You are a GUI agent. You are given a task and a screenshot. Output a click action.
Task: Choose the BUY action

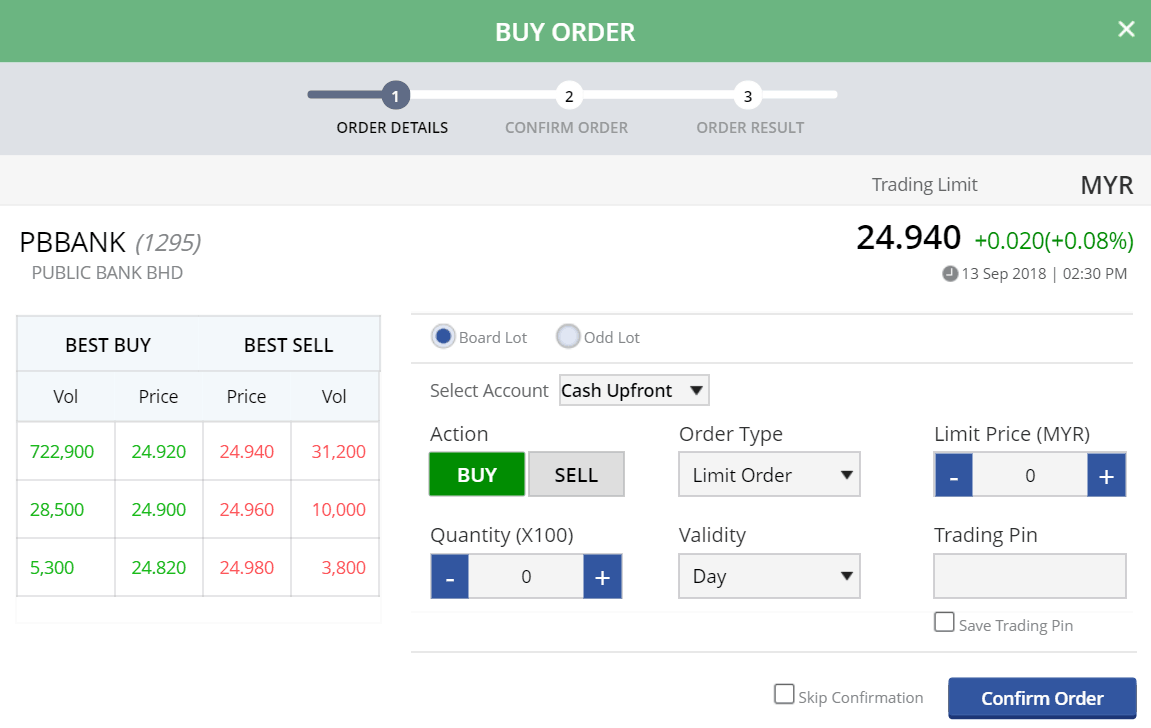point(477,475)
